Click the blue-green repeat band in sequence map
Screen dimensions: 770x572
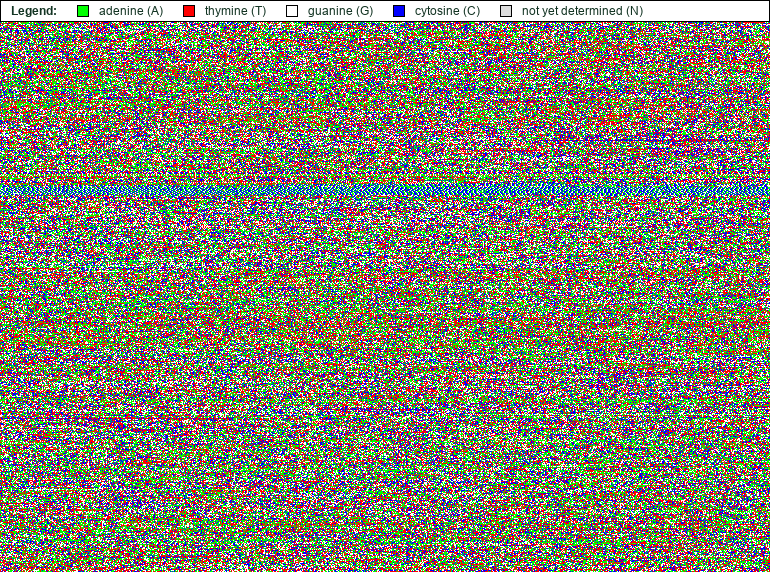click(385, 190)
